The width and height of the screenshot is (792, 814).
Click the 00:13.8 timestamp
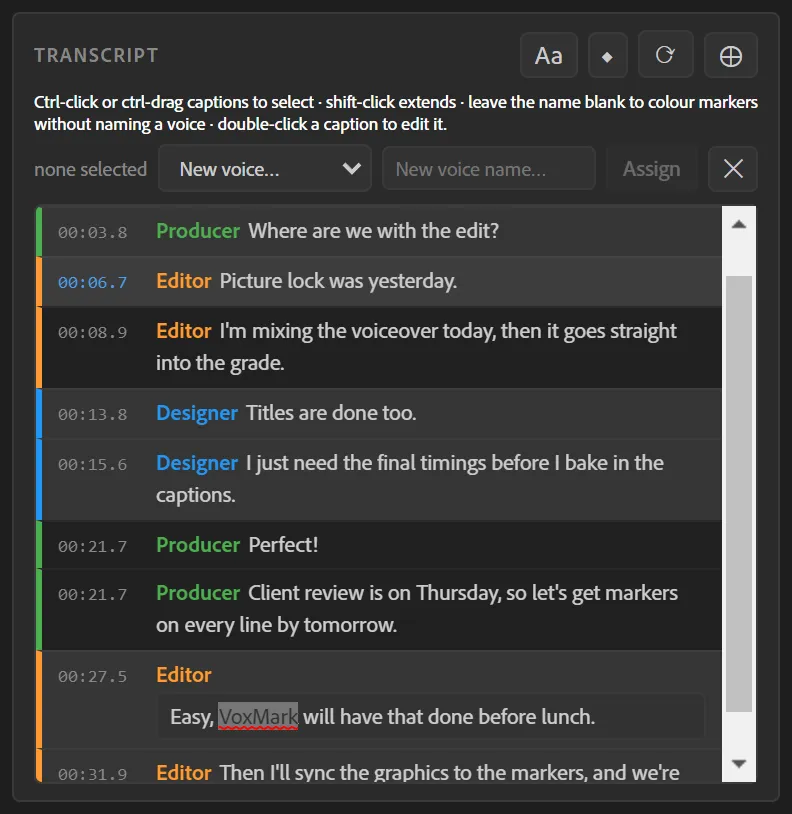(x=92, y=414)
